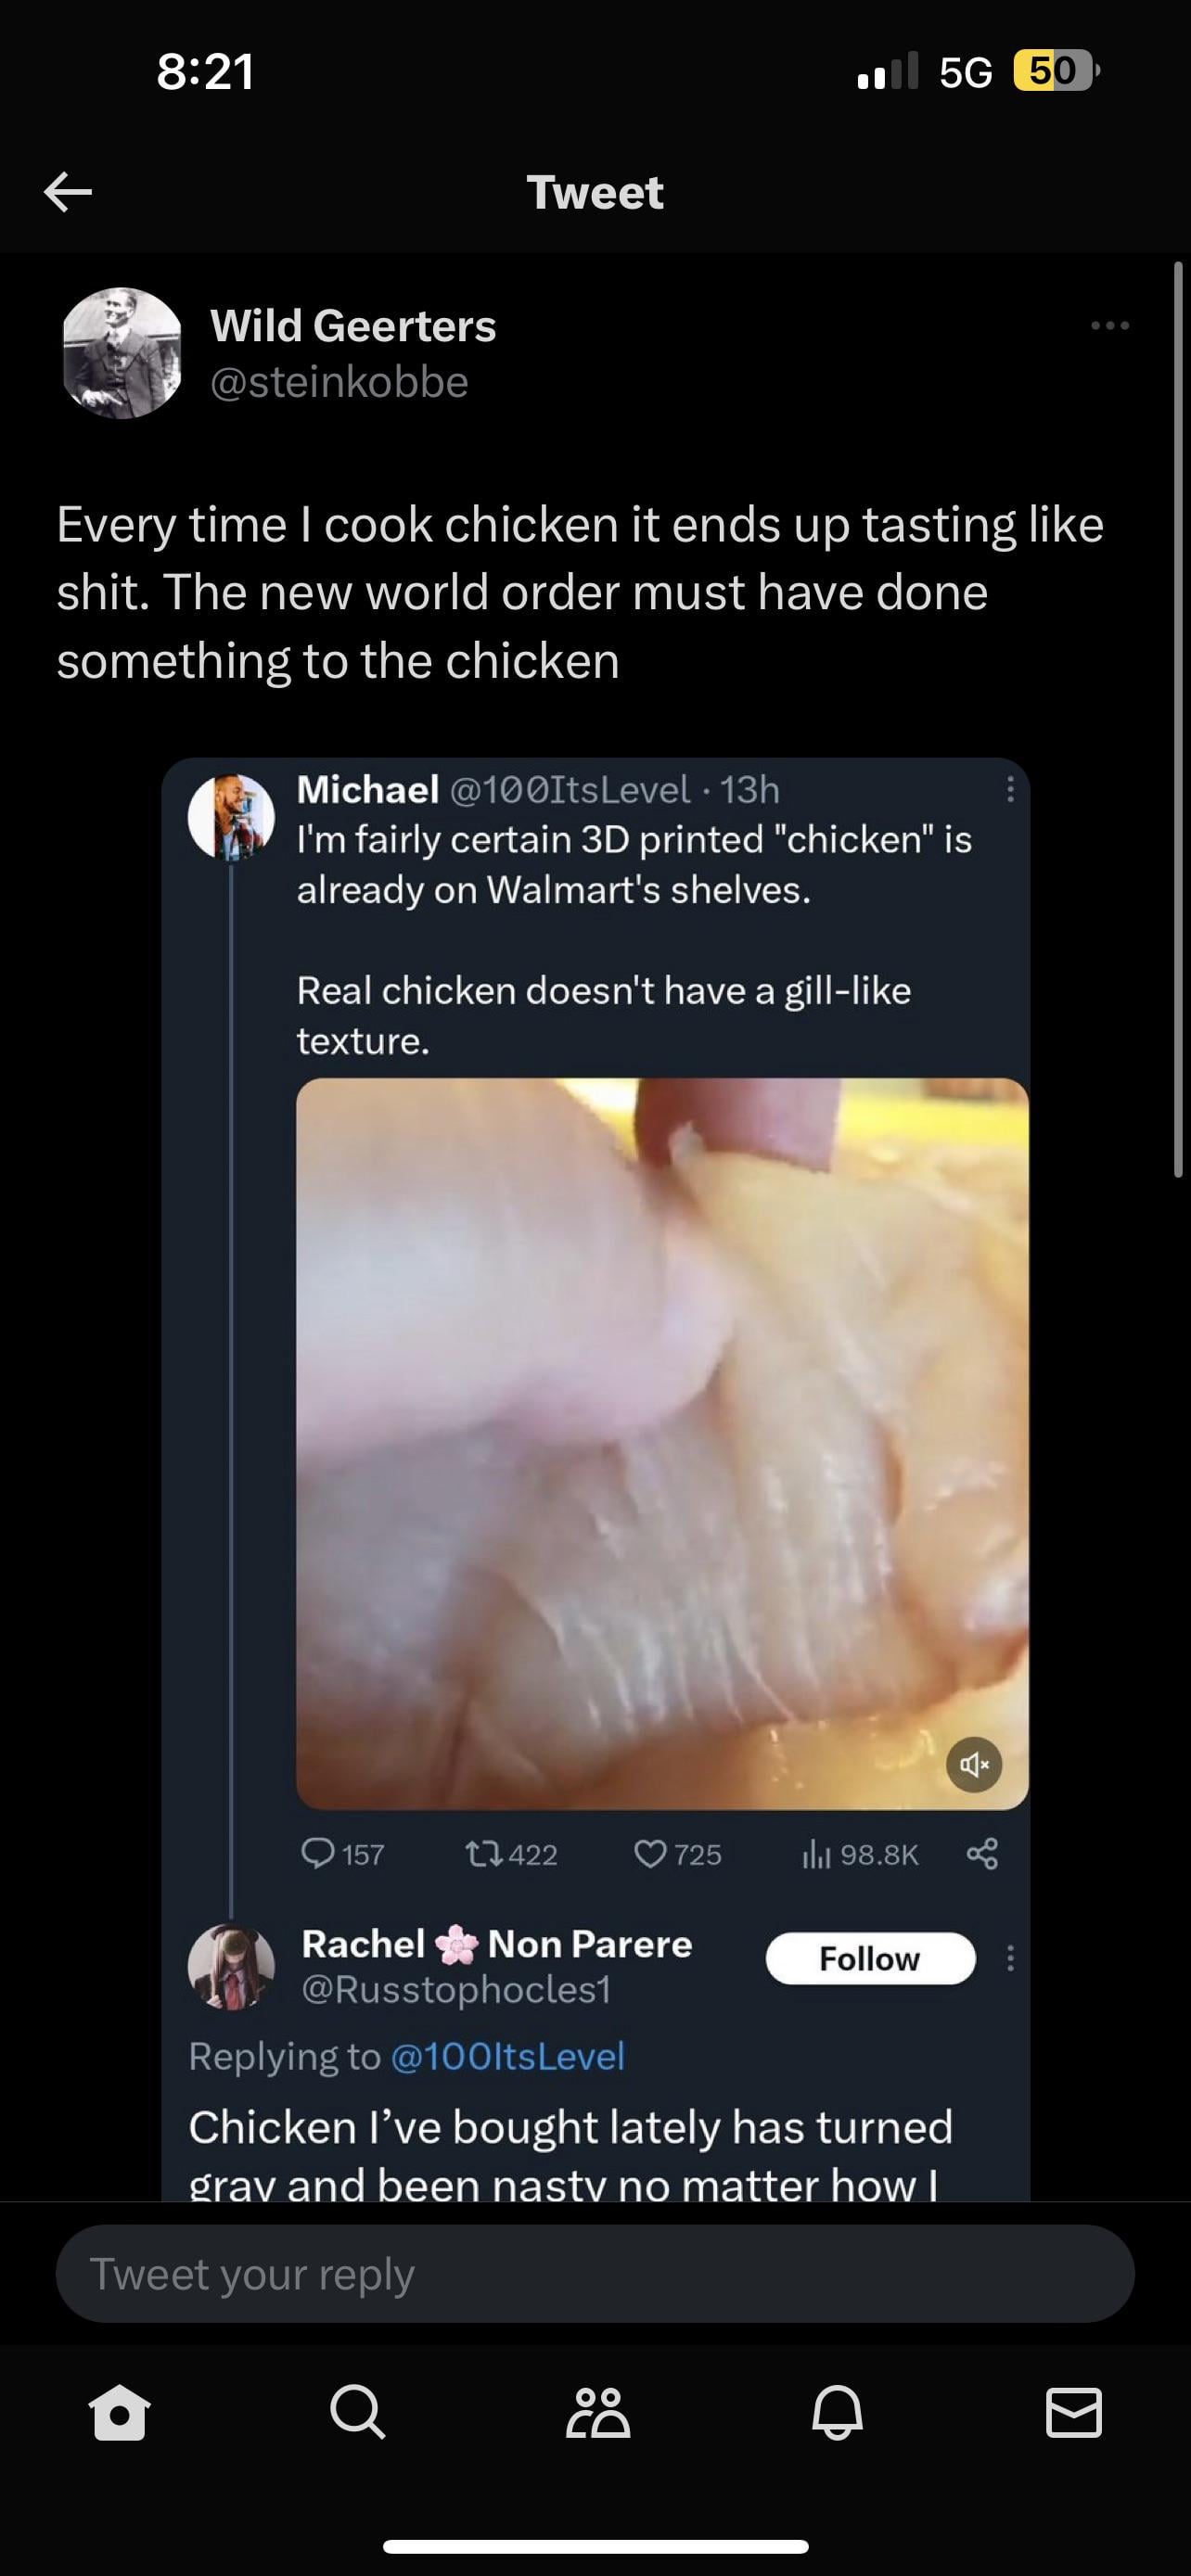Open the Search tab

(357, 2412)
